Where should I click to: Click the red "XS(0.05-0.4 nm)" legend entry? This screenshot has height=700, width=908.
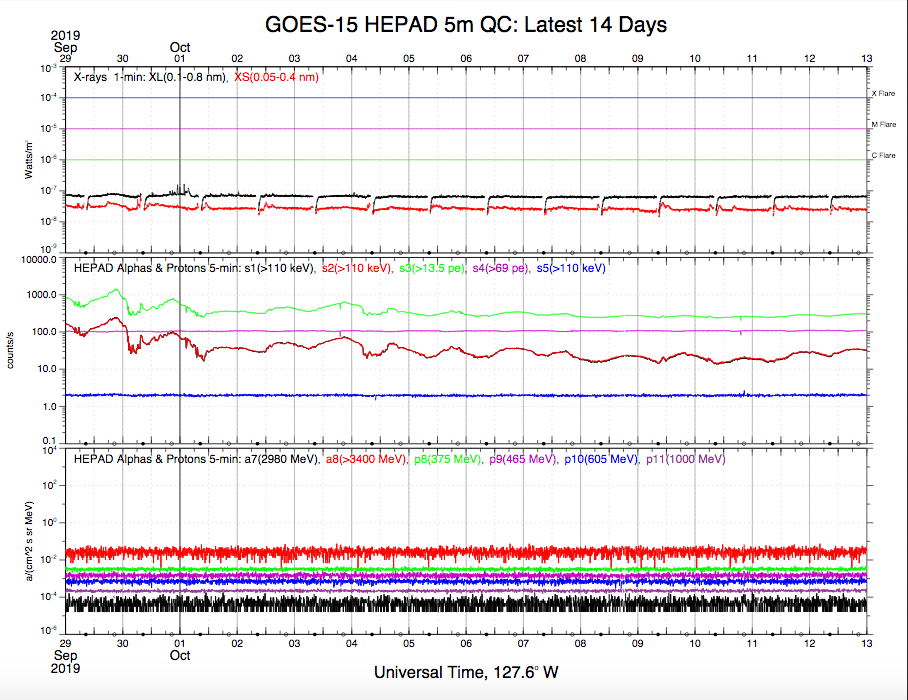click(x=276, y=77)
